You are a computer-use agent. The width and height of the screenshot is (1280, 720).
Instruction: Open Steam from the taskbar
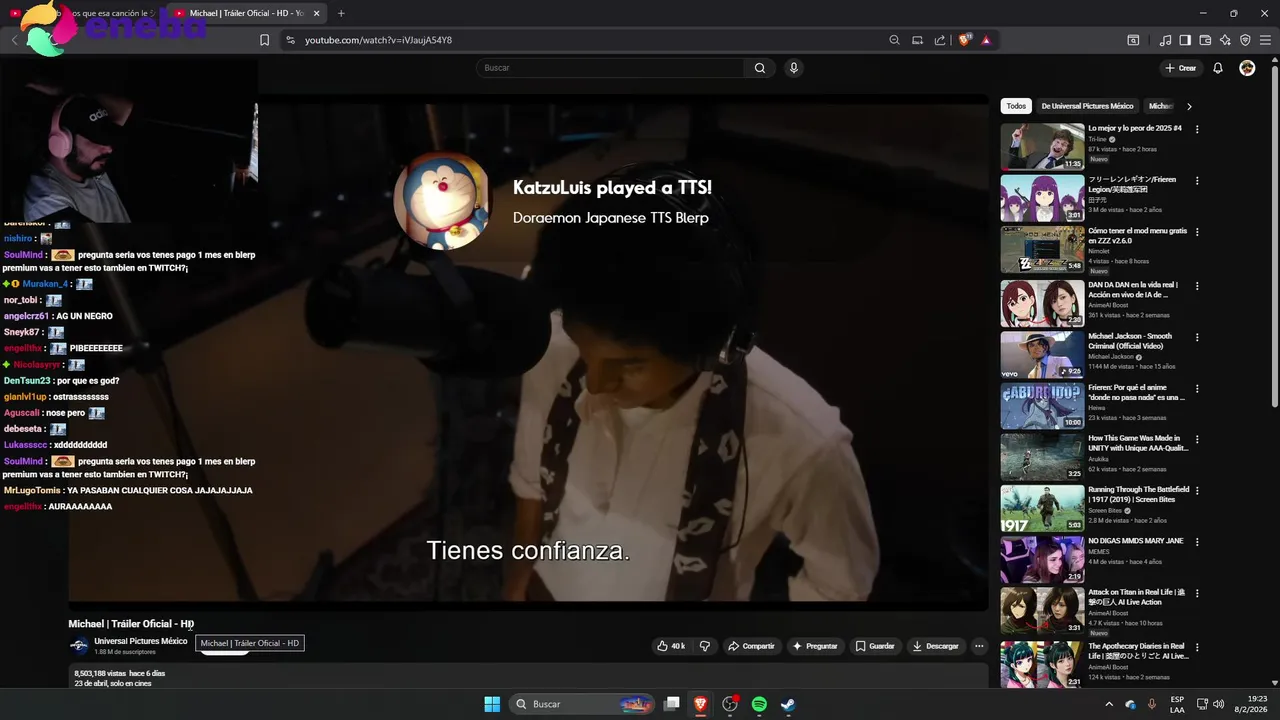(x=788, y=704)
